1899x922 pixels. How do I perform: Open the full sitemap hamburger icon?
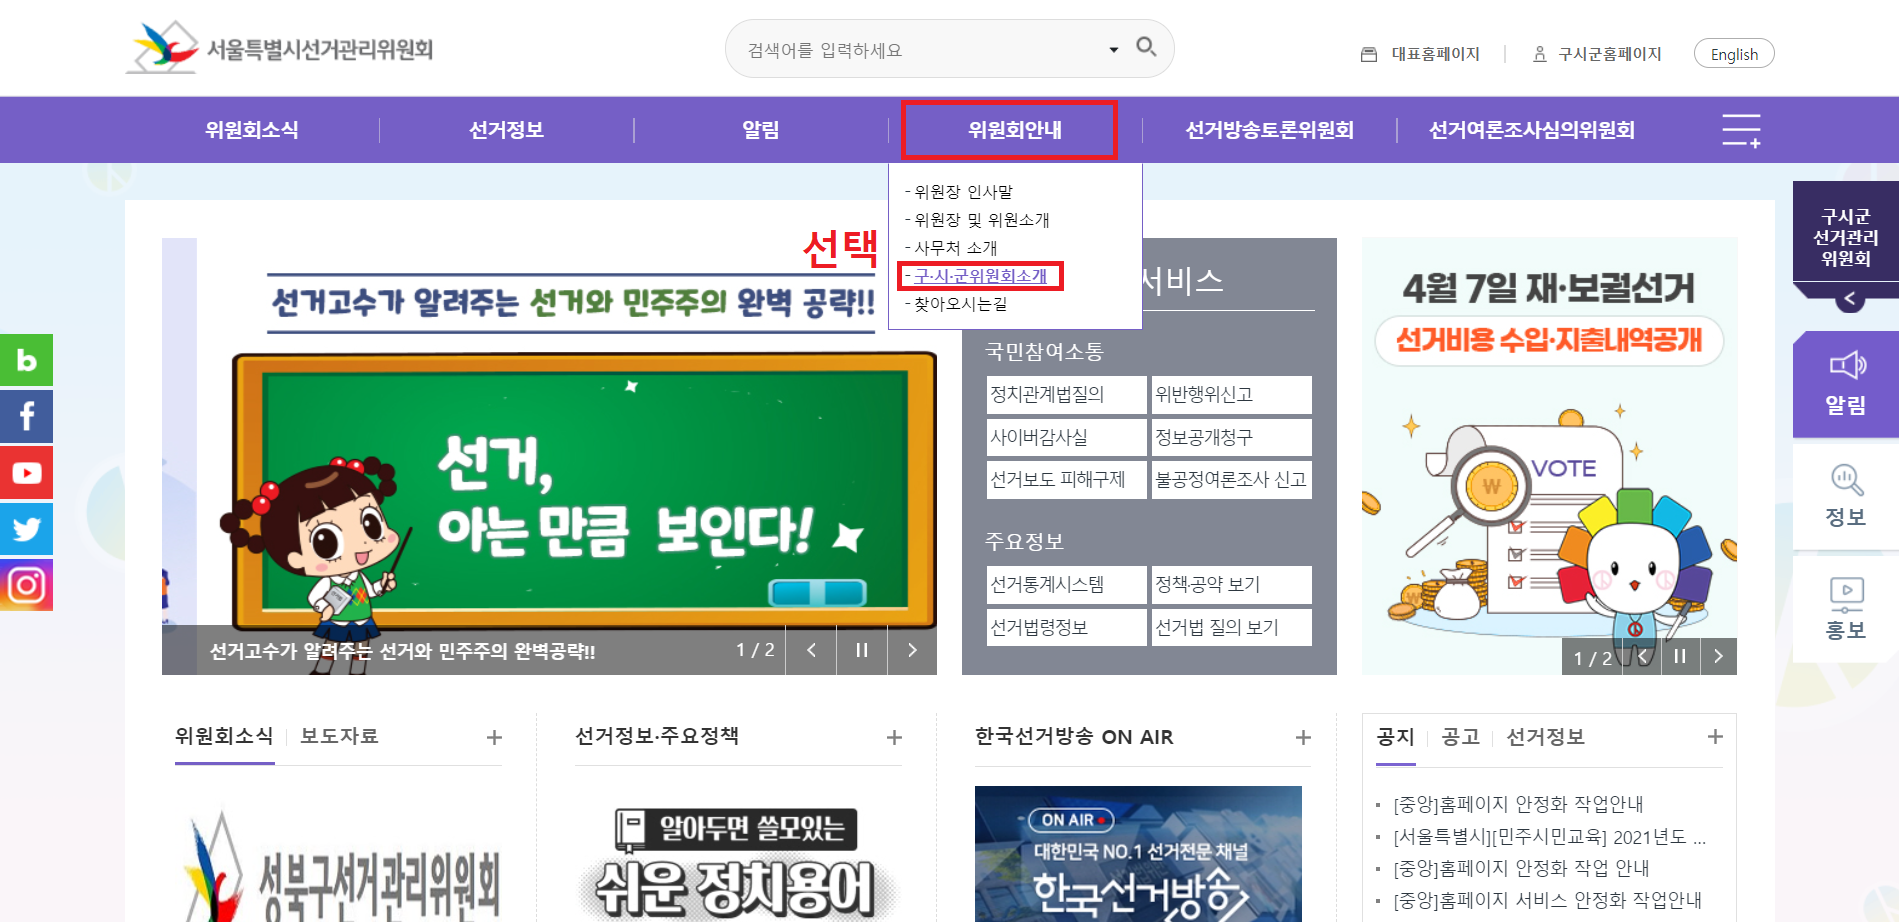pos(1741,130)
